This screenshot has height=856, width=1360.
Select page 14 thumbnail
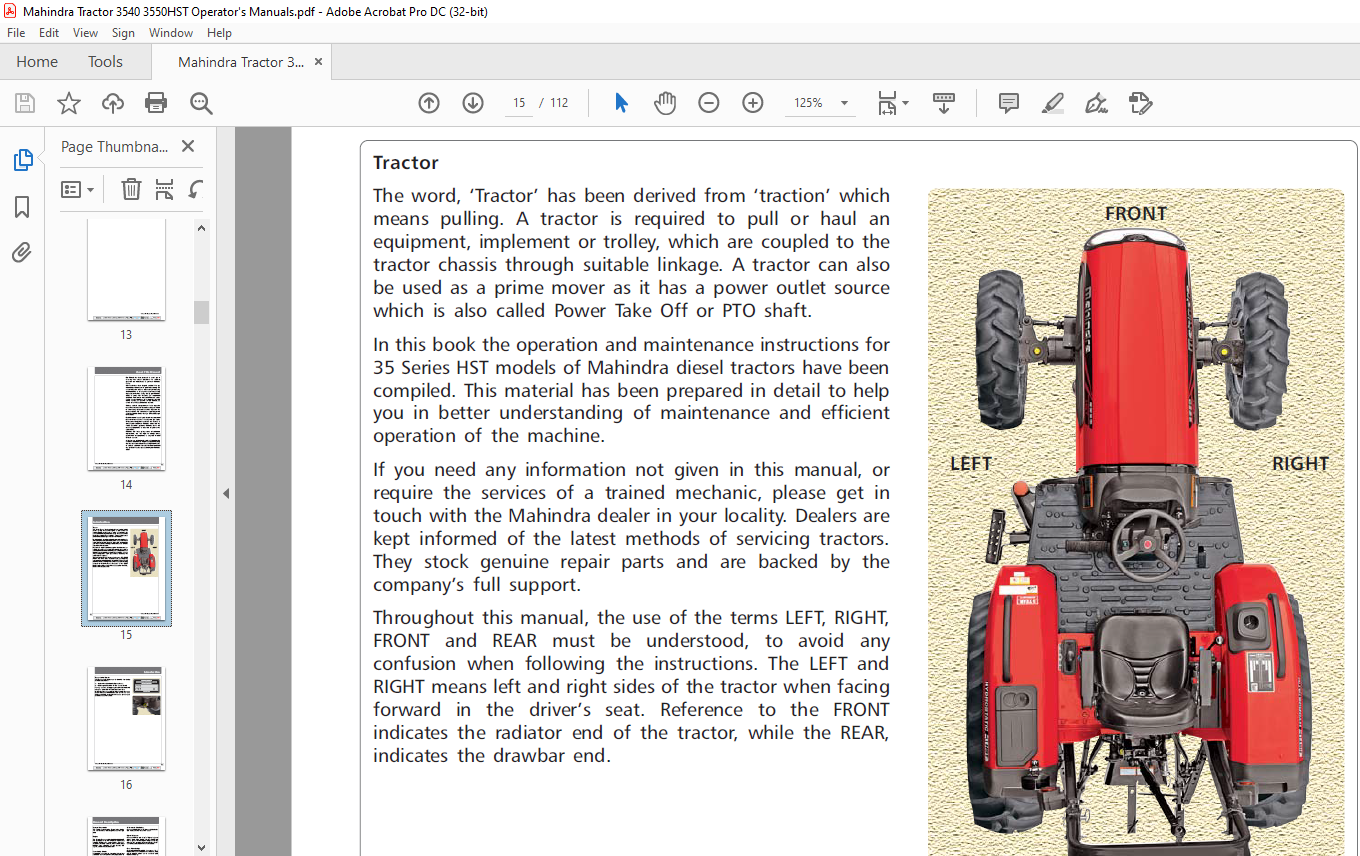coord(126,418)
